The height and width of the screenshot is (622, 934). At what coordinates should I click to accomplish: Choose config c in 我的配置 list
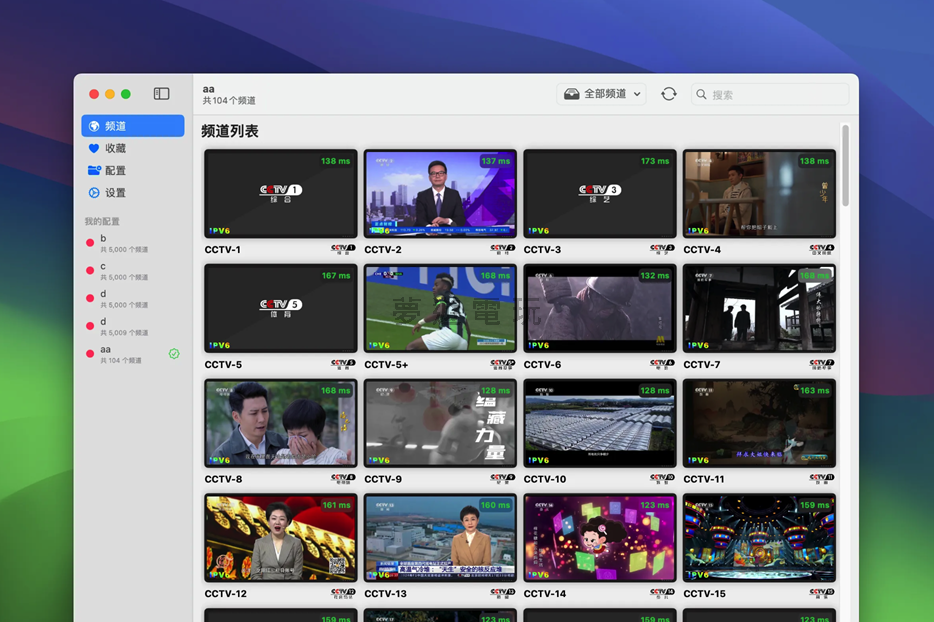click(125, 271)
